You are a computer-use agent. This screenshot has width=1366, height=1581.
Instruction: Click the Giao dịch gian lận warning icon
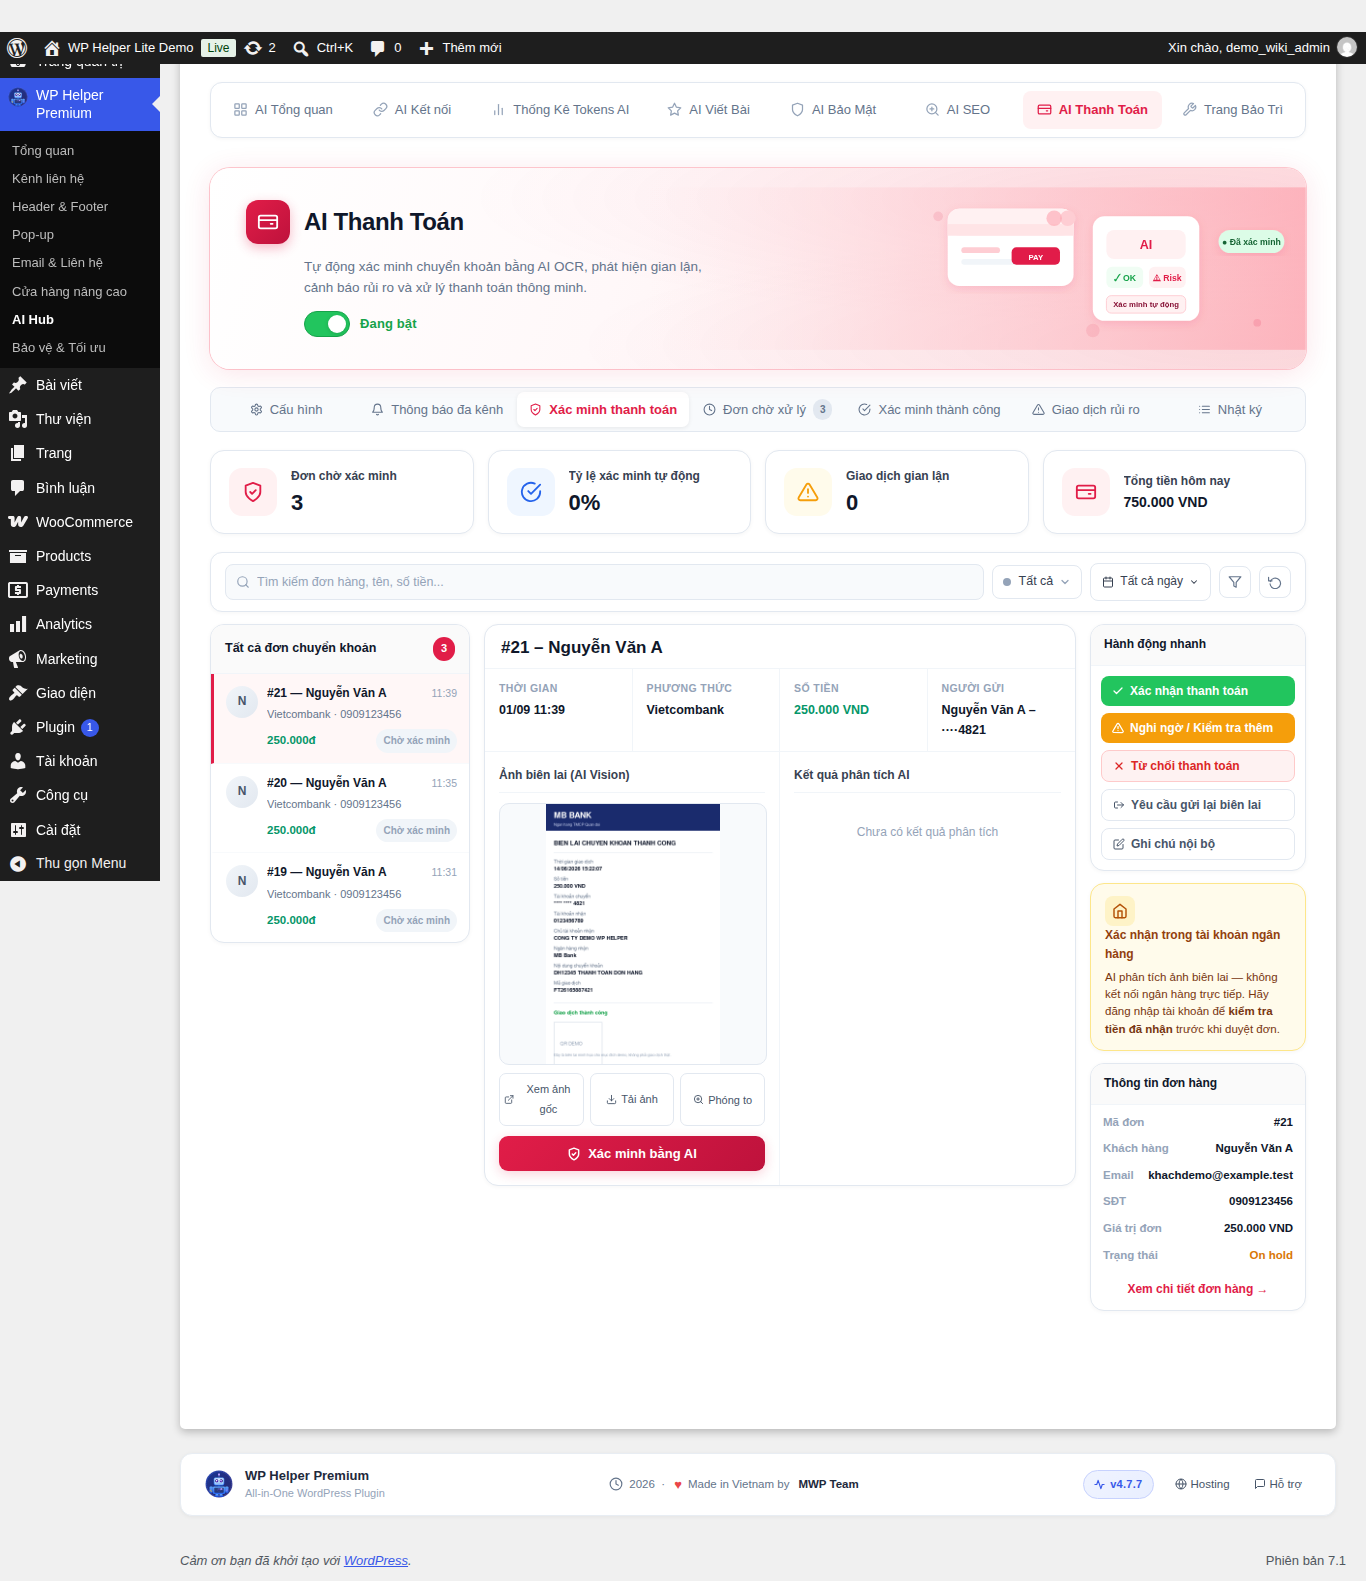point(808,492)
